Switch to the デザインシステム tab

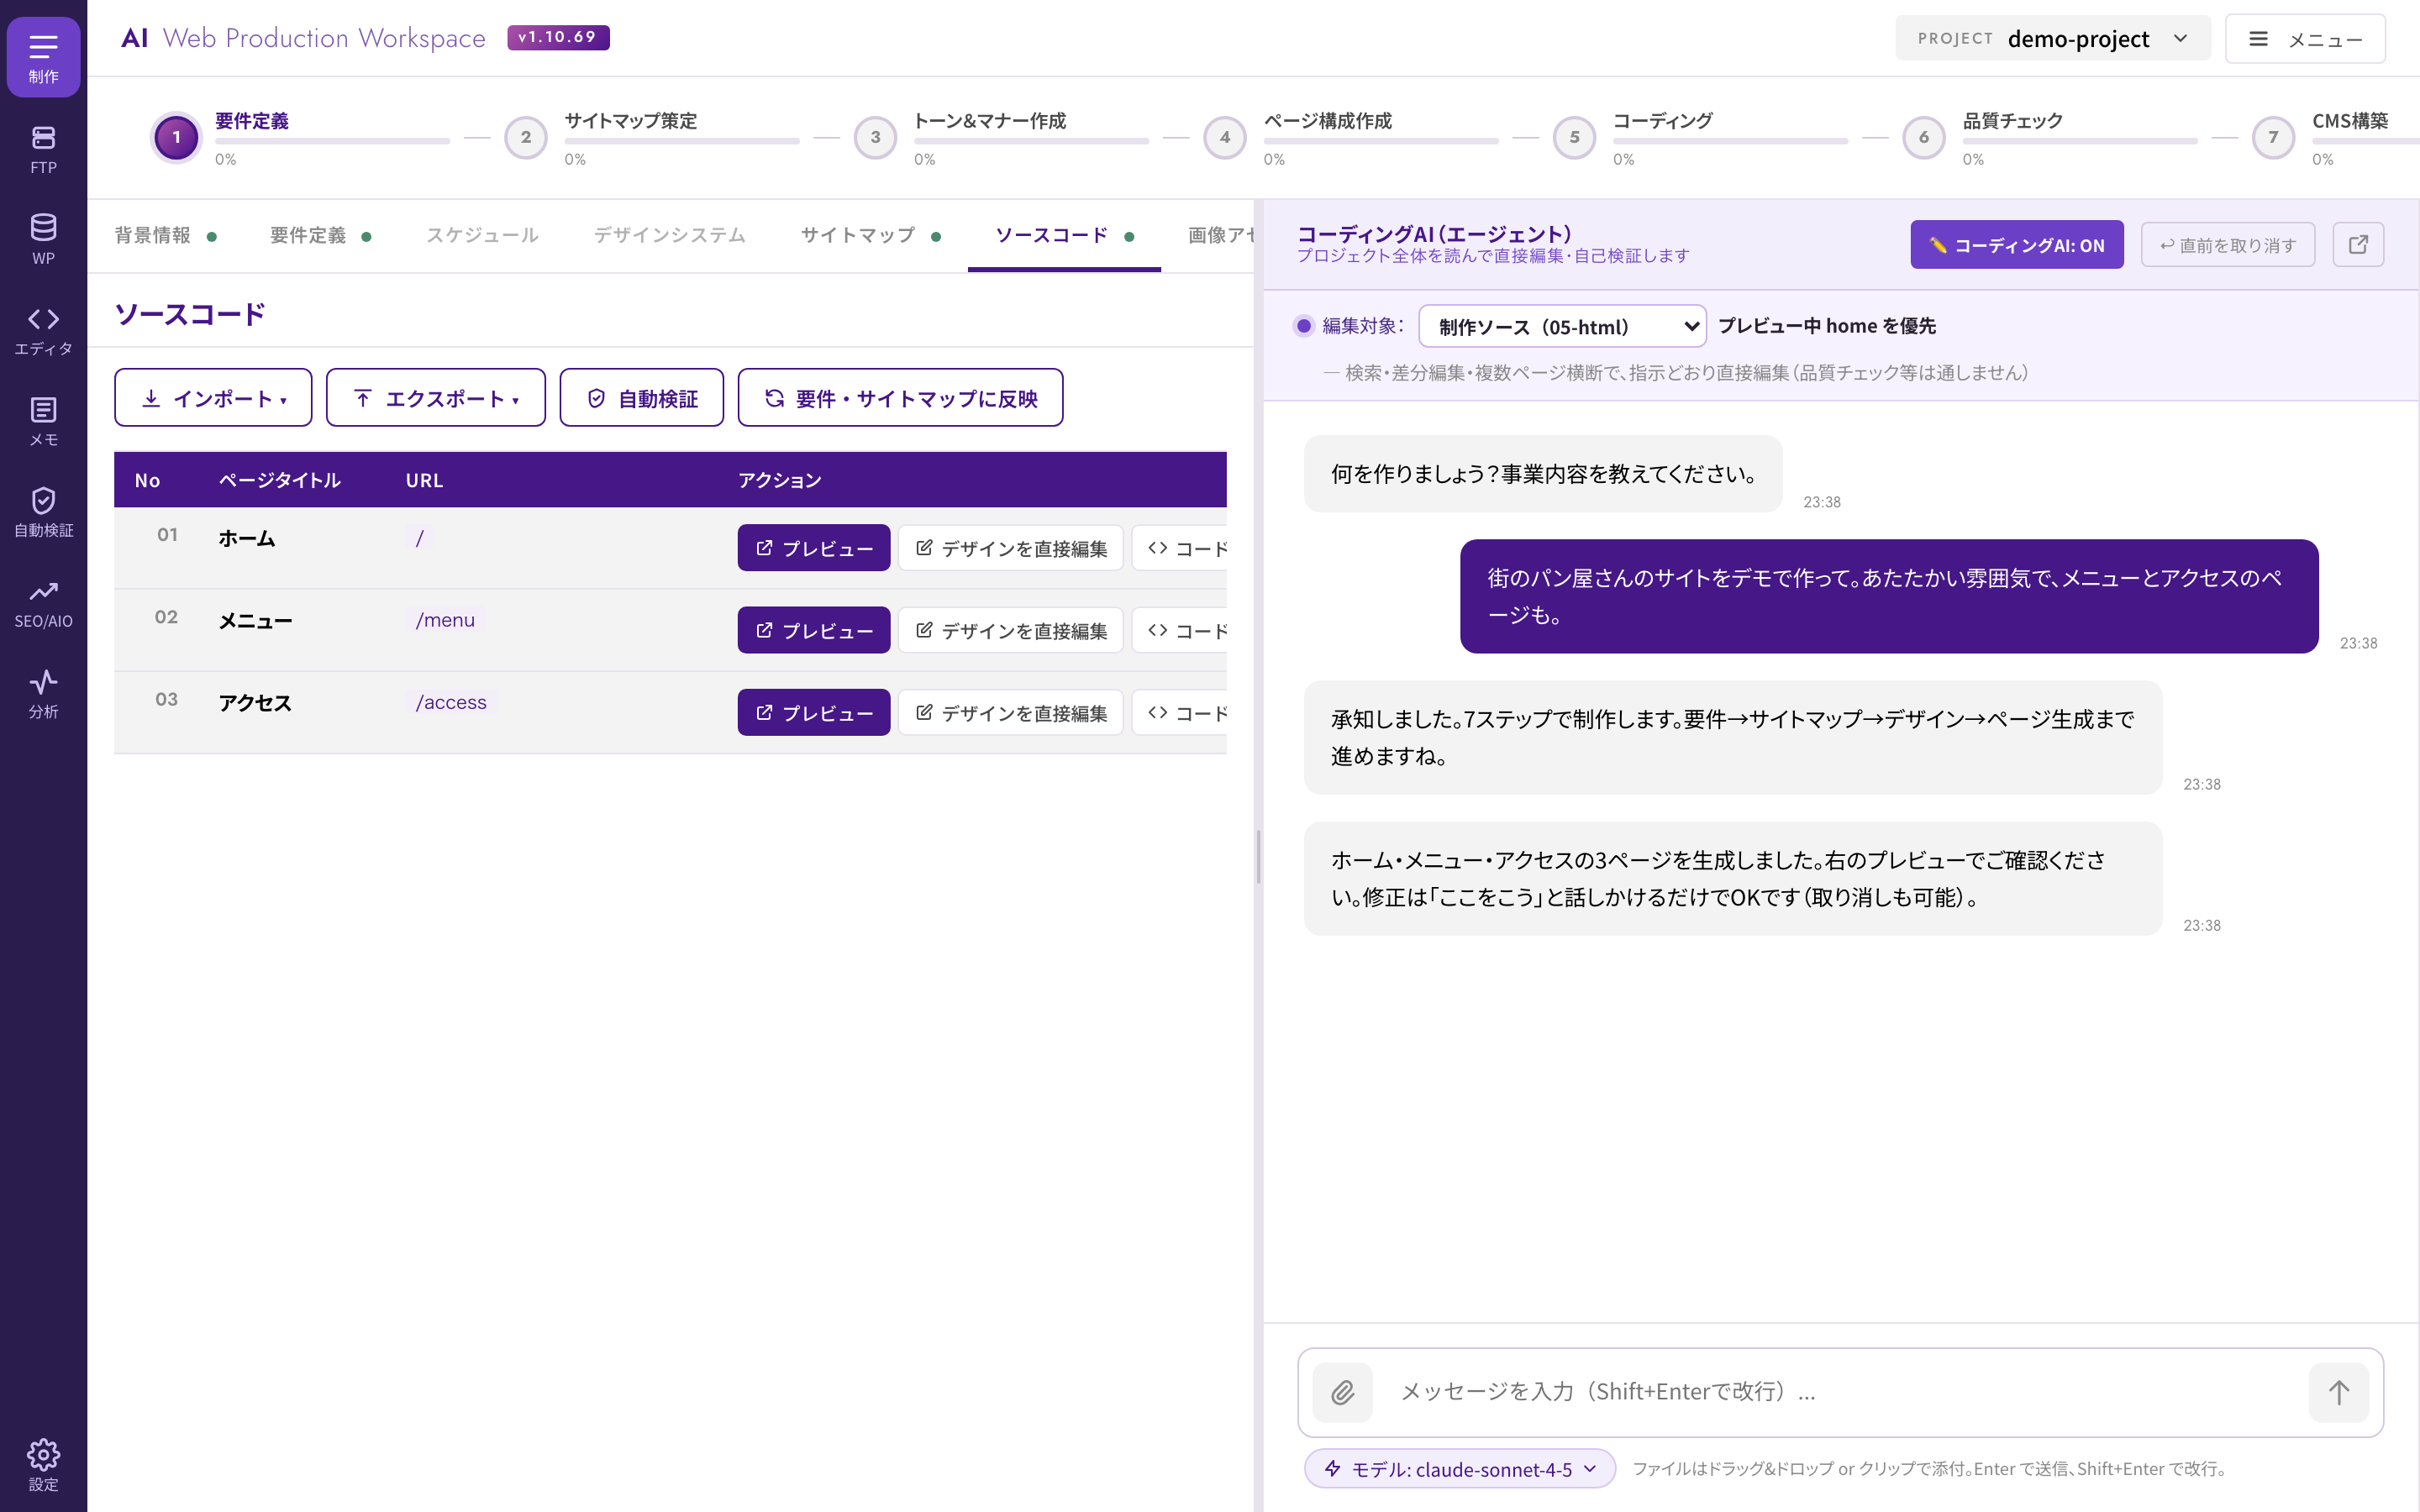tap(670, 236)
